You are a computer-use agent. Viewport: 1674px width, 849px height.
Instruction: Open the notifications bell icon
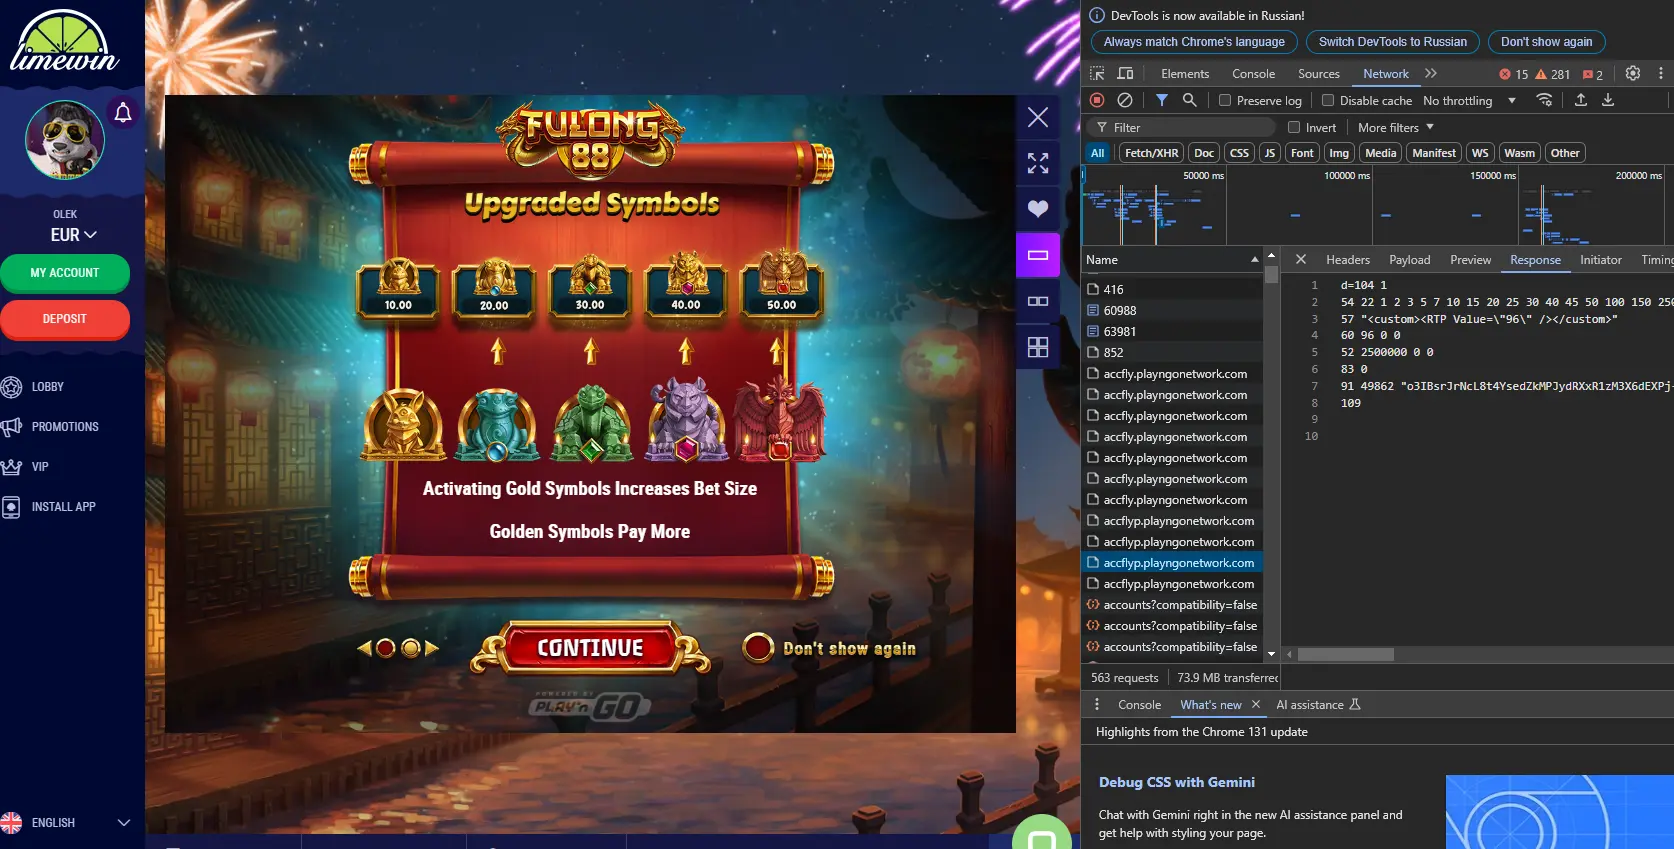point(123,113)
